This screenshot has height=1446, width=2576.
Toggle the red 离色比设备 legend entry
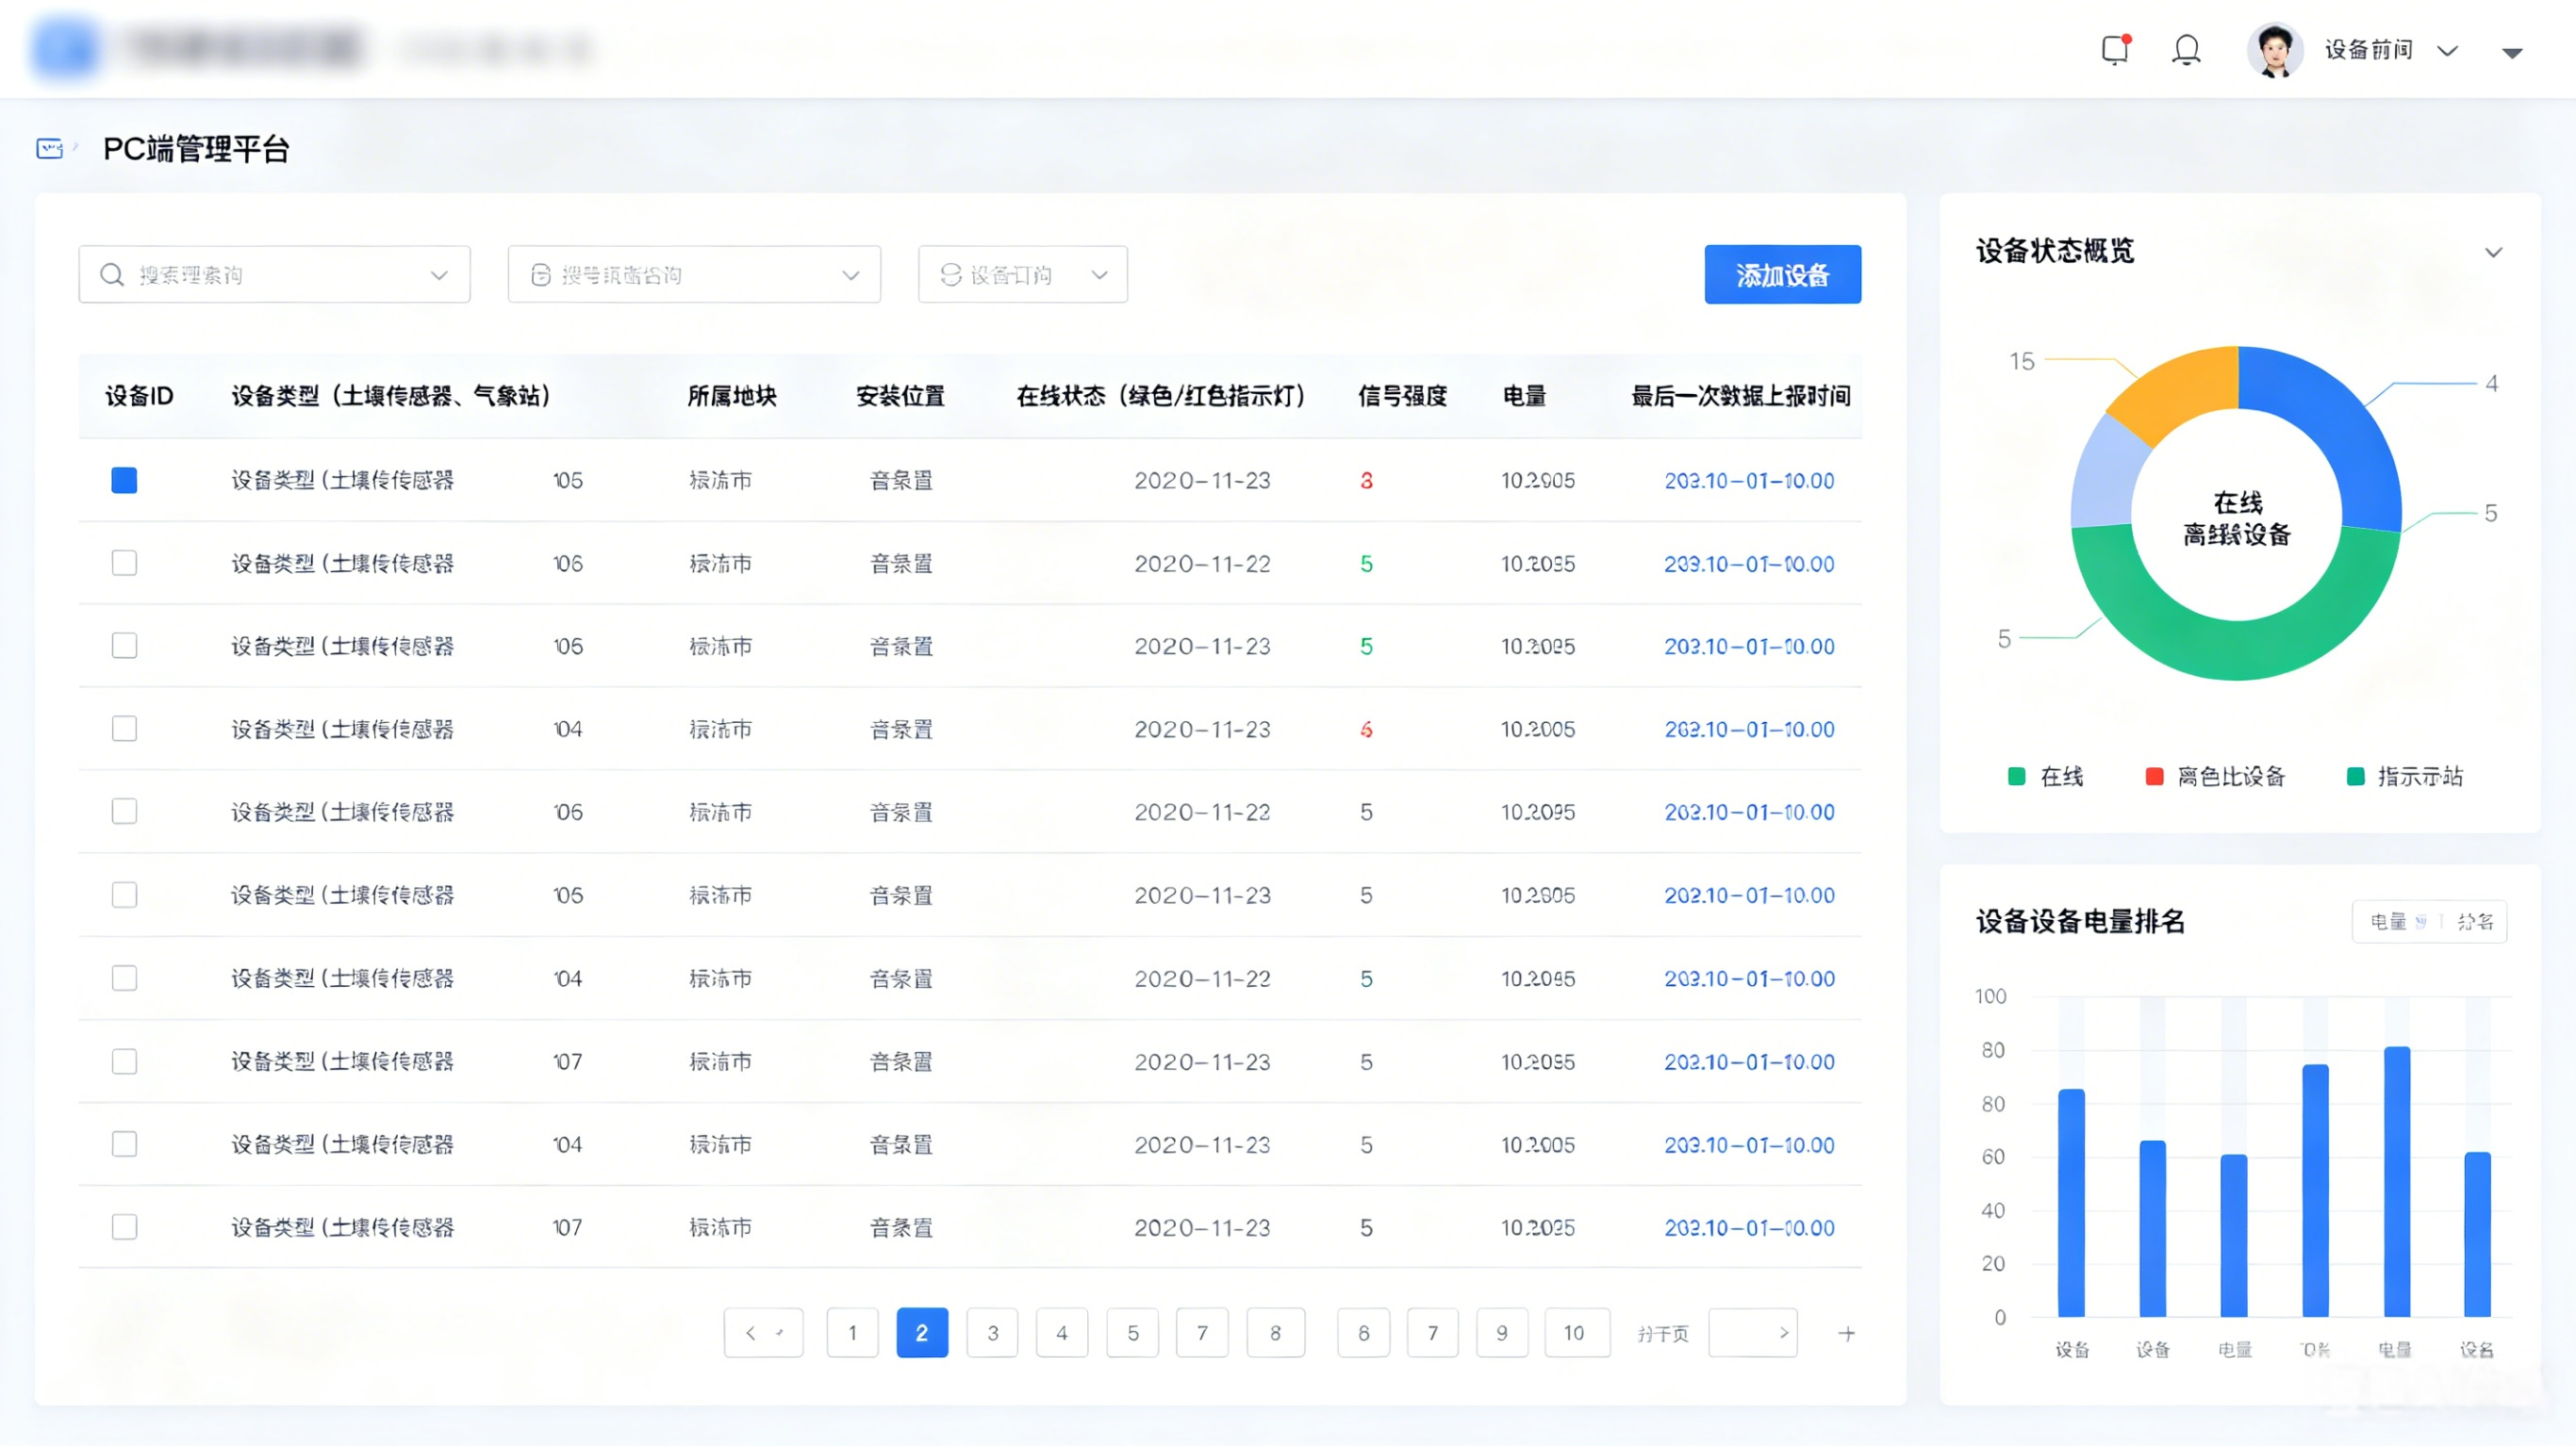click(2215, 776)
